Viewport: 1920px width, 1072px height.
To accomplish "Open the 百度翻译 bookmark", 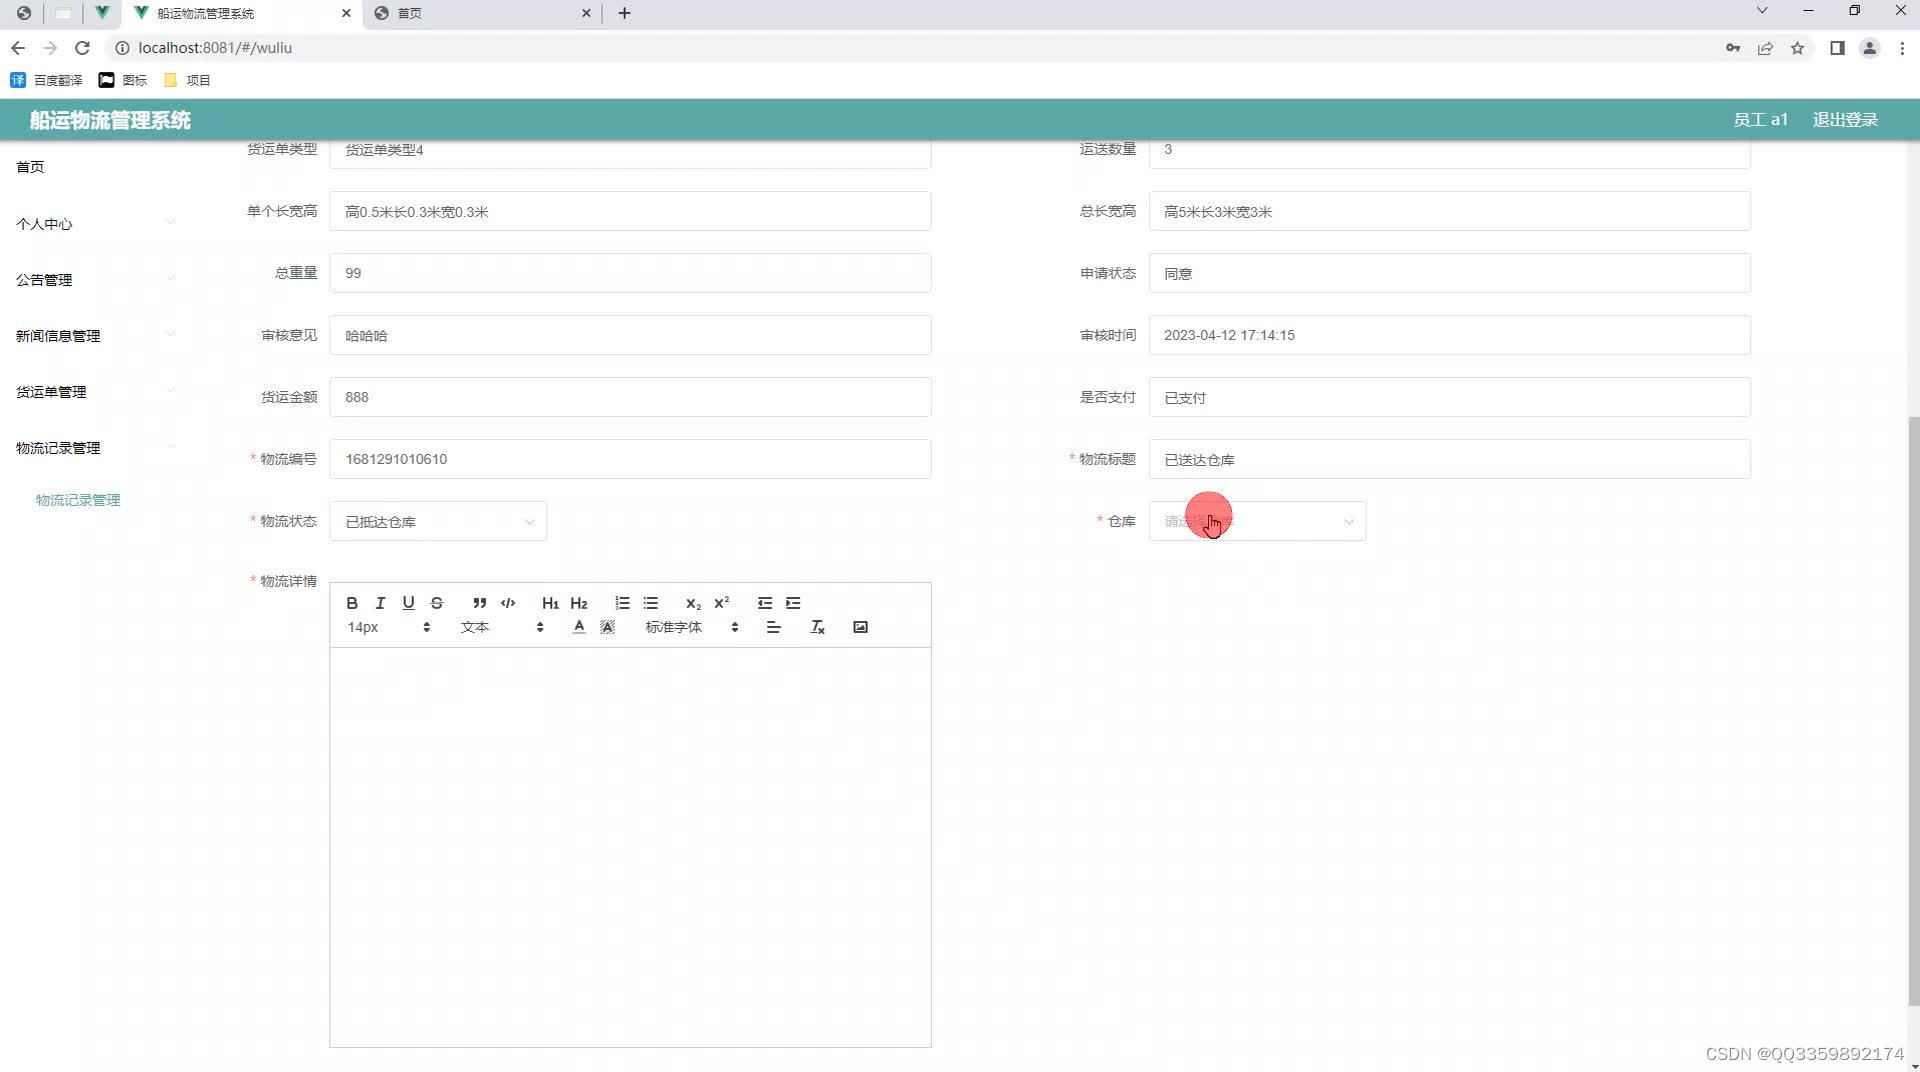I will pos(46,80).
